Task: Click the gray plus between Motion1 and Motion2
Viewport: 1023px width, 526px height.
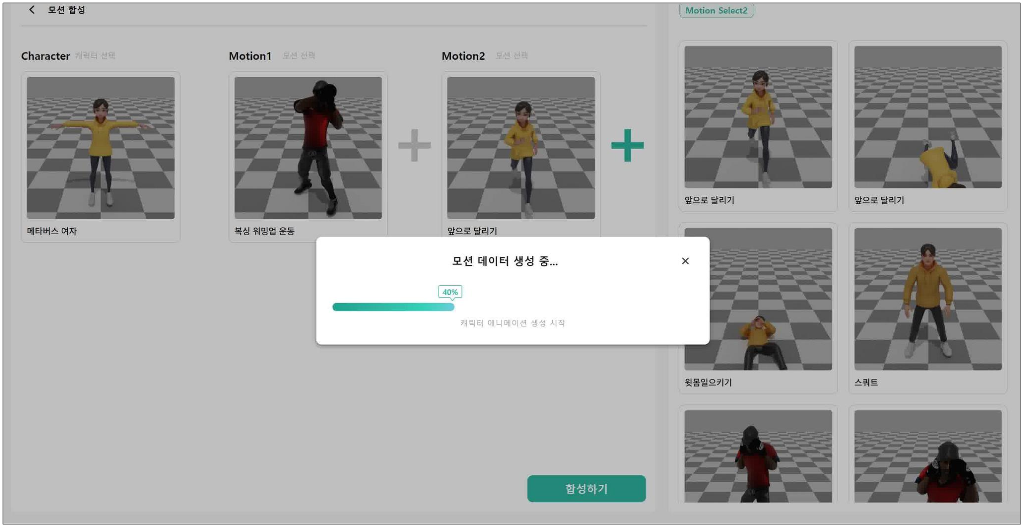Action: point(414,145)
